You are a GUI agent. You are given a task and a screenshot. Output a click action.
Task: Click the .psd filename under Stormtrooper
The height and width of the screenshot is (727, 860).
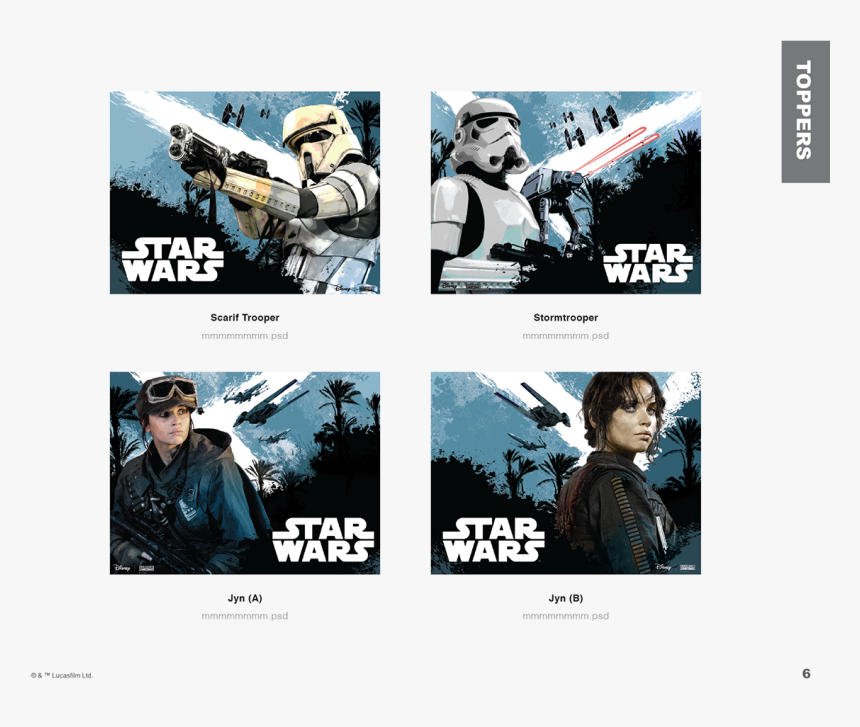tap(565, 336)
